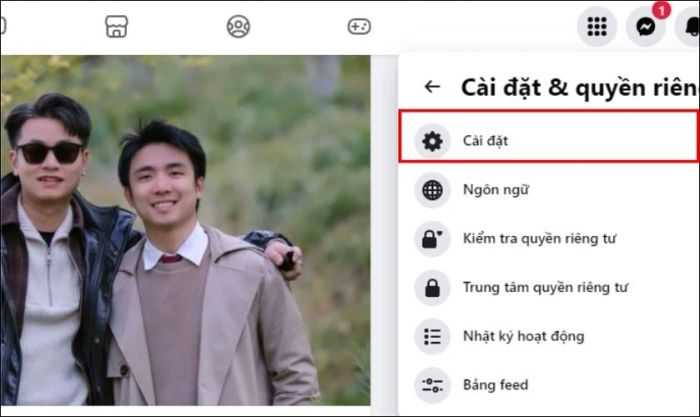The height and width of the screenshot is (417, 700).
Task: Click the gear icon beside Cài đặt
Action: coord(432,141)
